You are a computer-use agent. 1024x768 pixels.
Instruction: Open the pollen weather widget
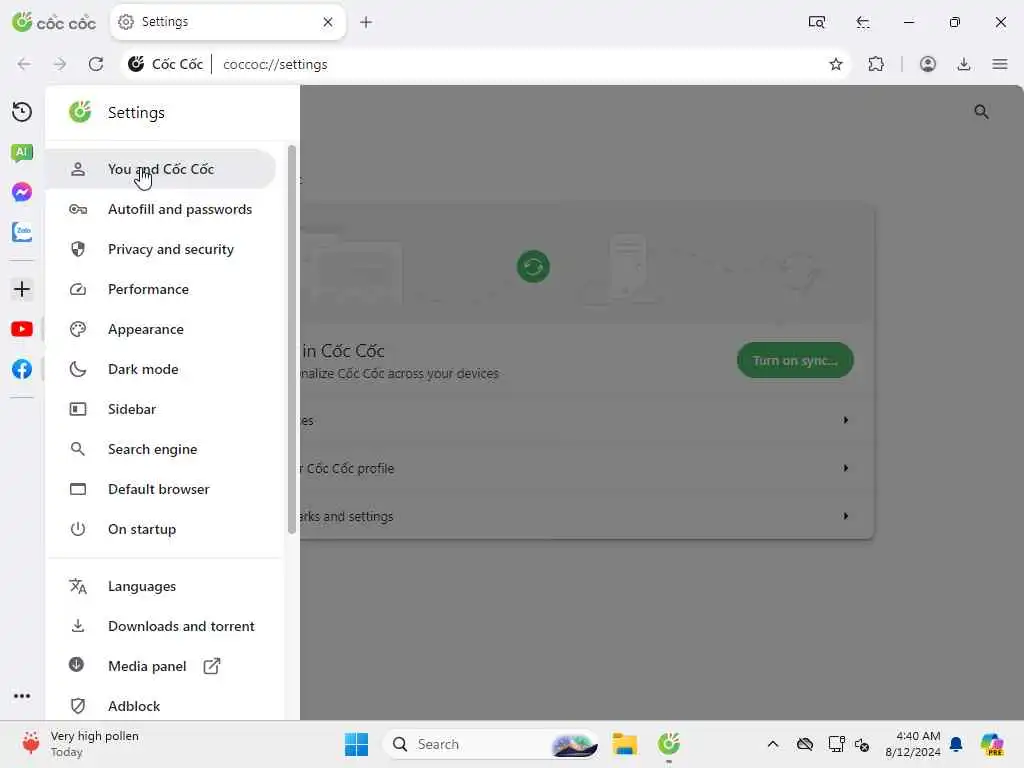tap(80, 744)
